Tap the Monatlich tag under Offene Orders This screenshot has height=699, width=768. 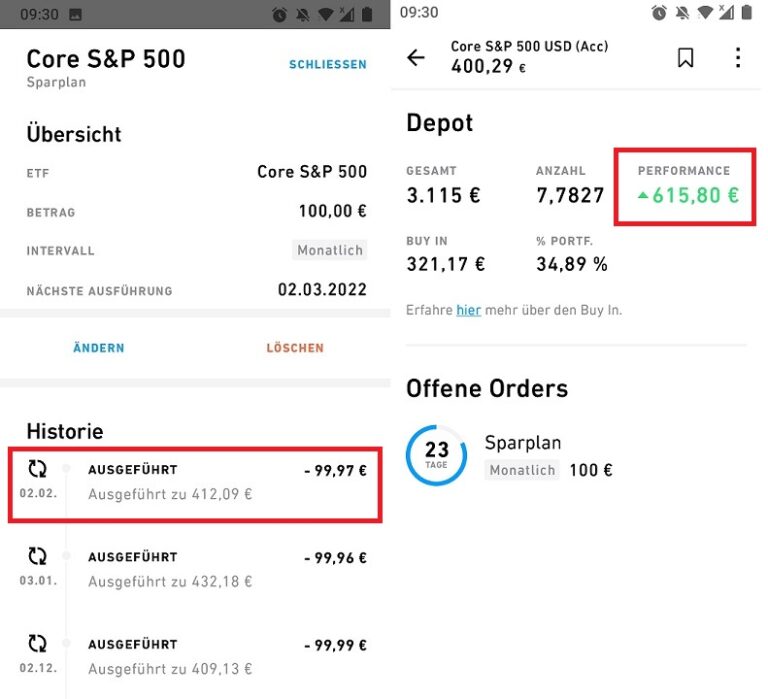point(522,470)
